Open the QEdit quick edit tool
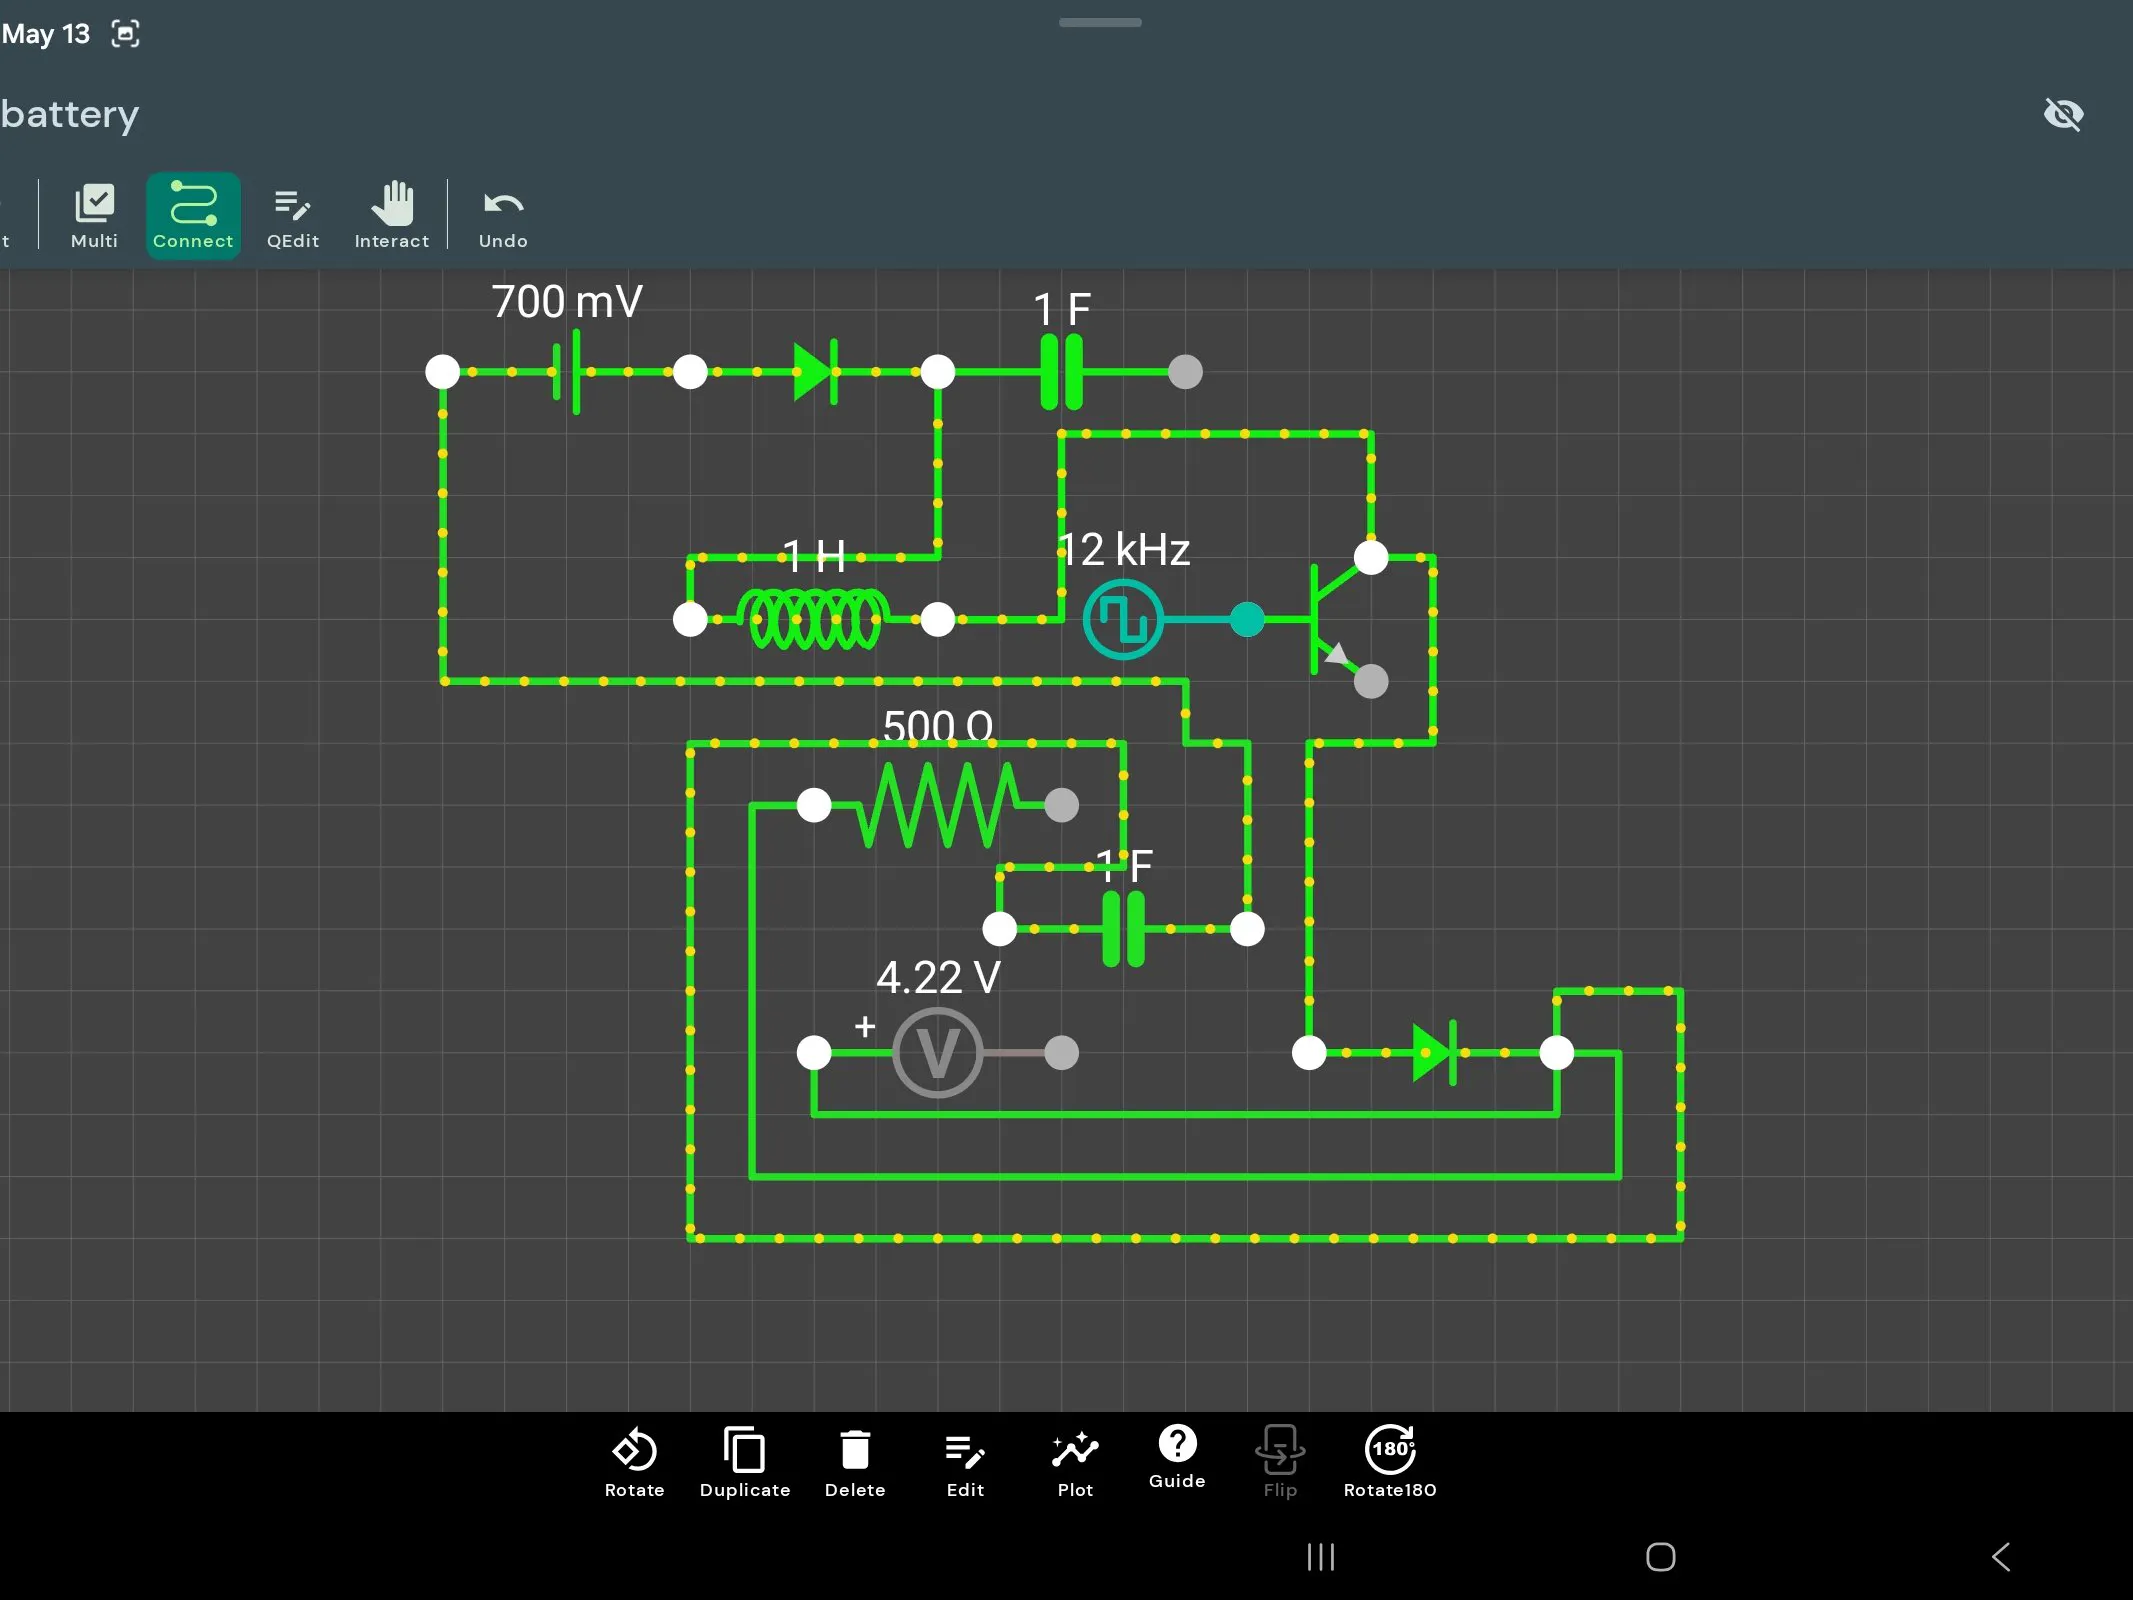 (293, 216)
